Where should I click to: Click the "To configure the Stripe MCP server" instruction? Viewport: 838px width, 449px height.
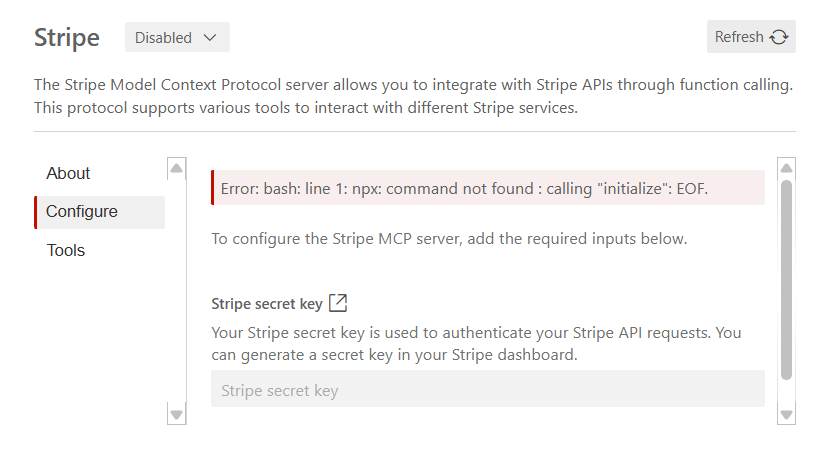(449, 239)
